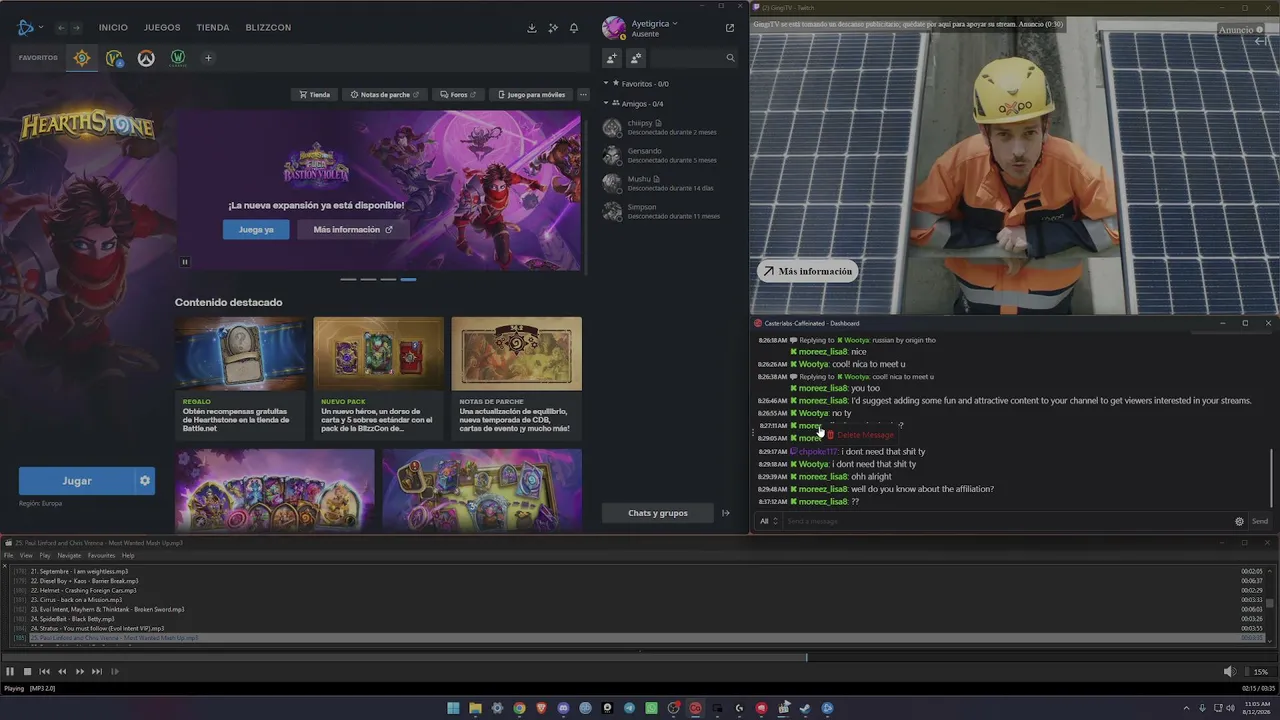The image size is (1280, 720).
Task: Open Casterlabs chat settings gear
Action: coord(1240,521)
